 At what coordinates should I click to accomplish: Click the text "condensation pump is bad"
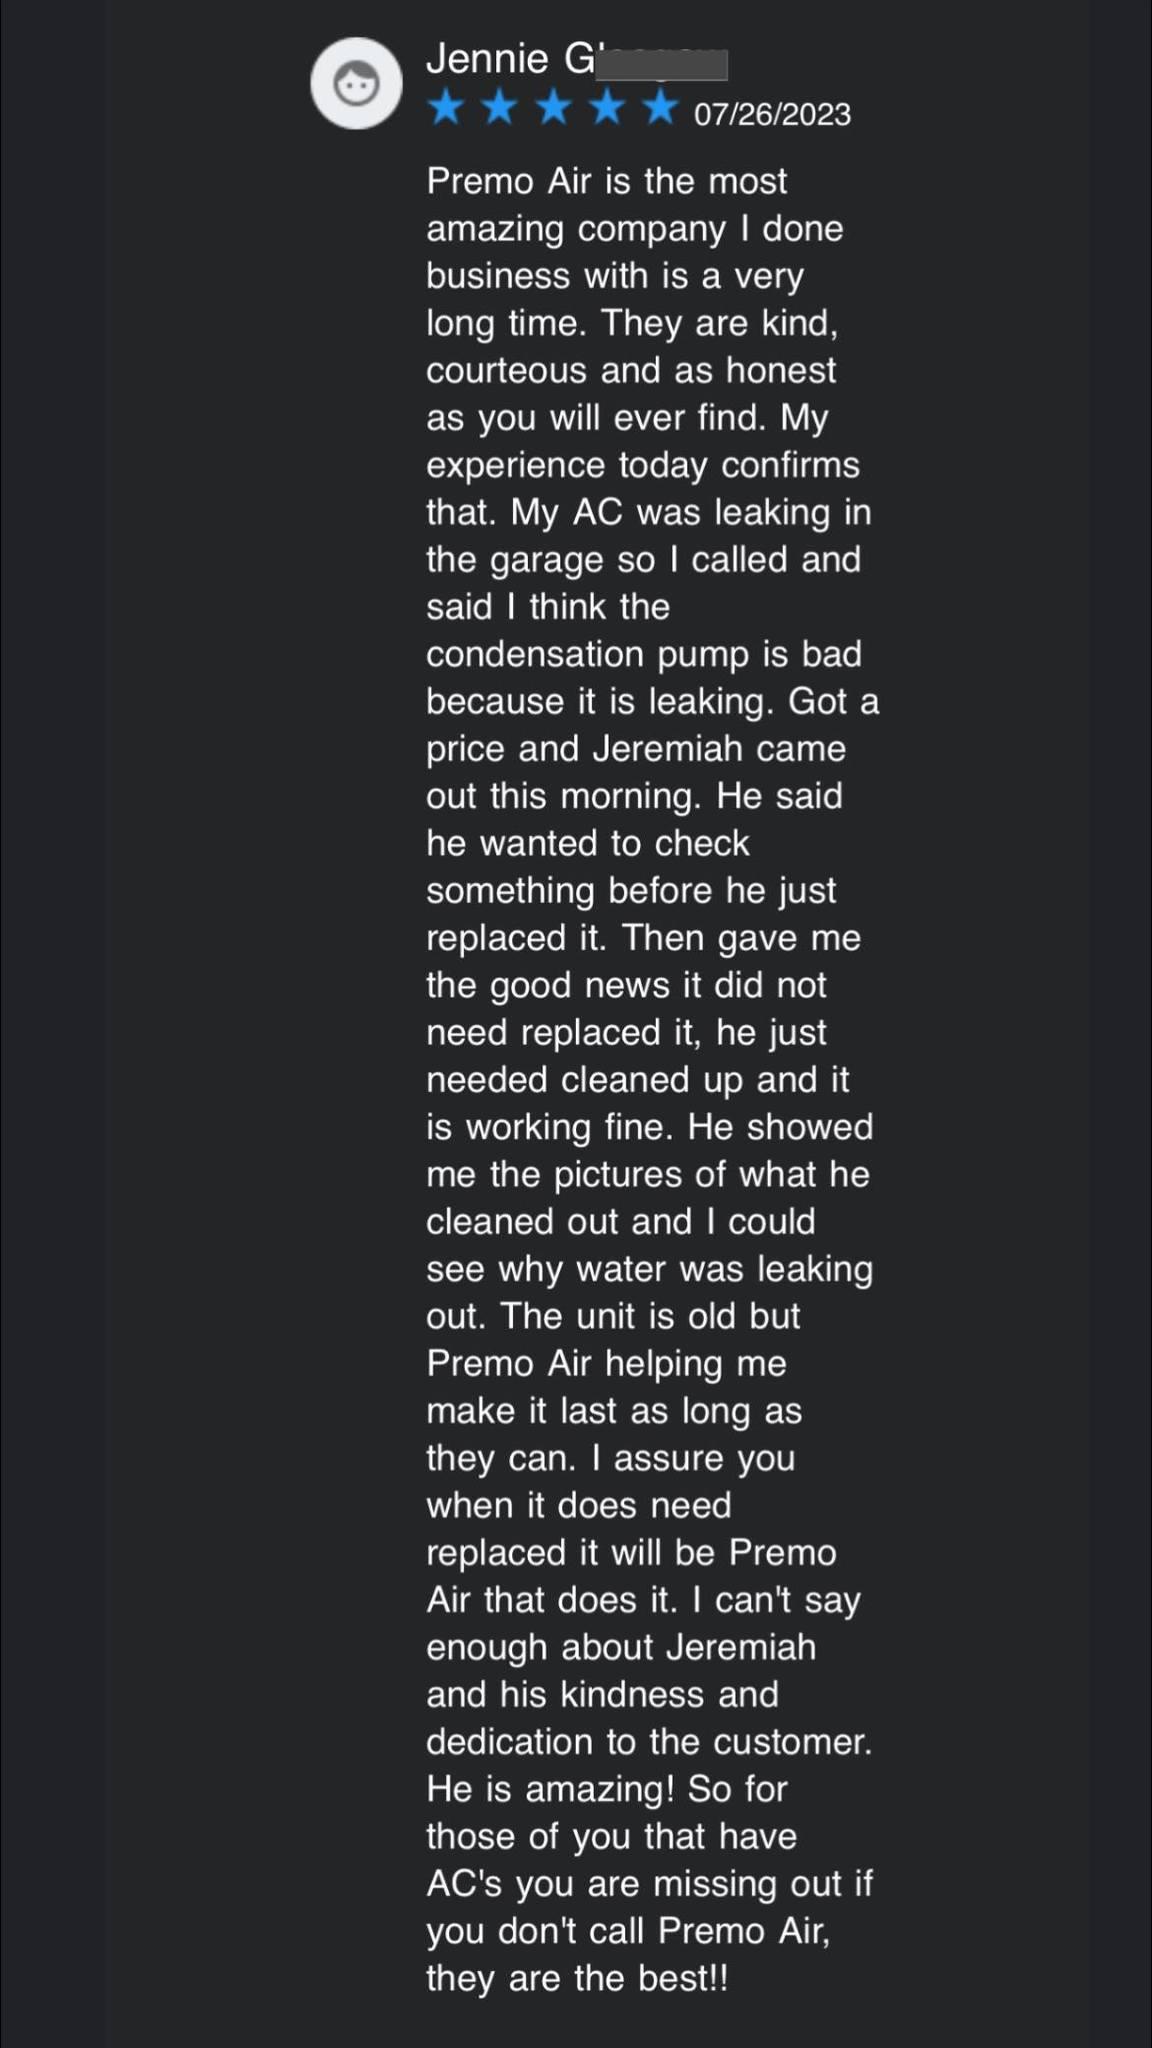tap(643, 654)
